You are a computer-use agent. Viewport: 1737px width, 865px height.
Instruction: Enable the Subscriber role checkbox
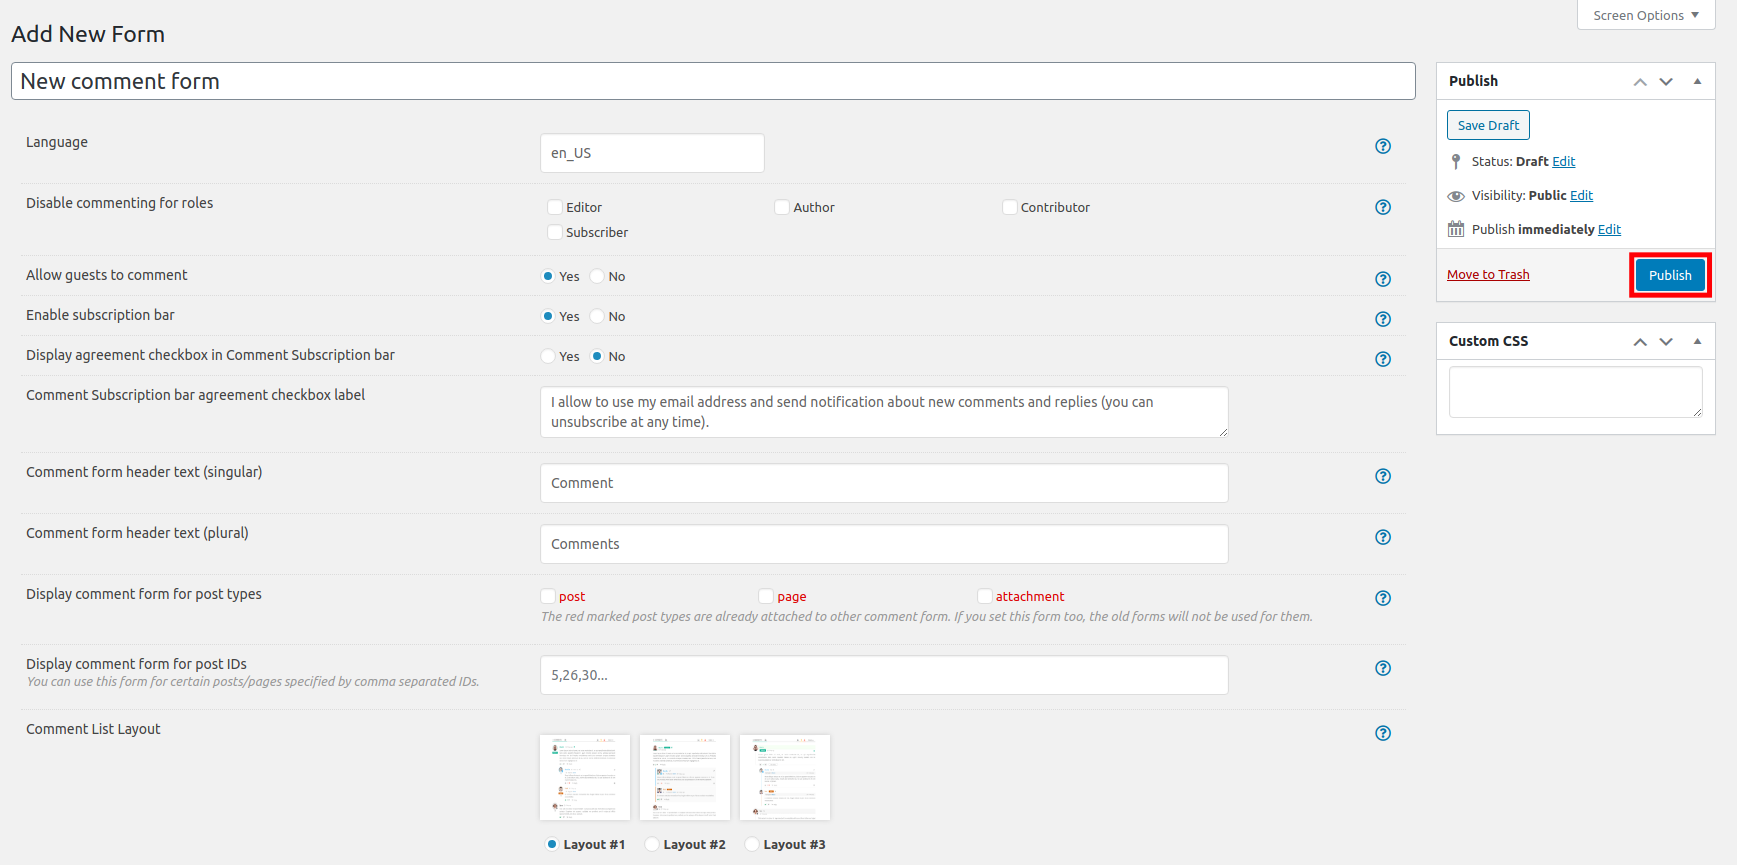click(x=555, y=232)
